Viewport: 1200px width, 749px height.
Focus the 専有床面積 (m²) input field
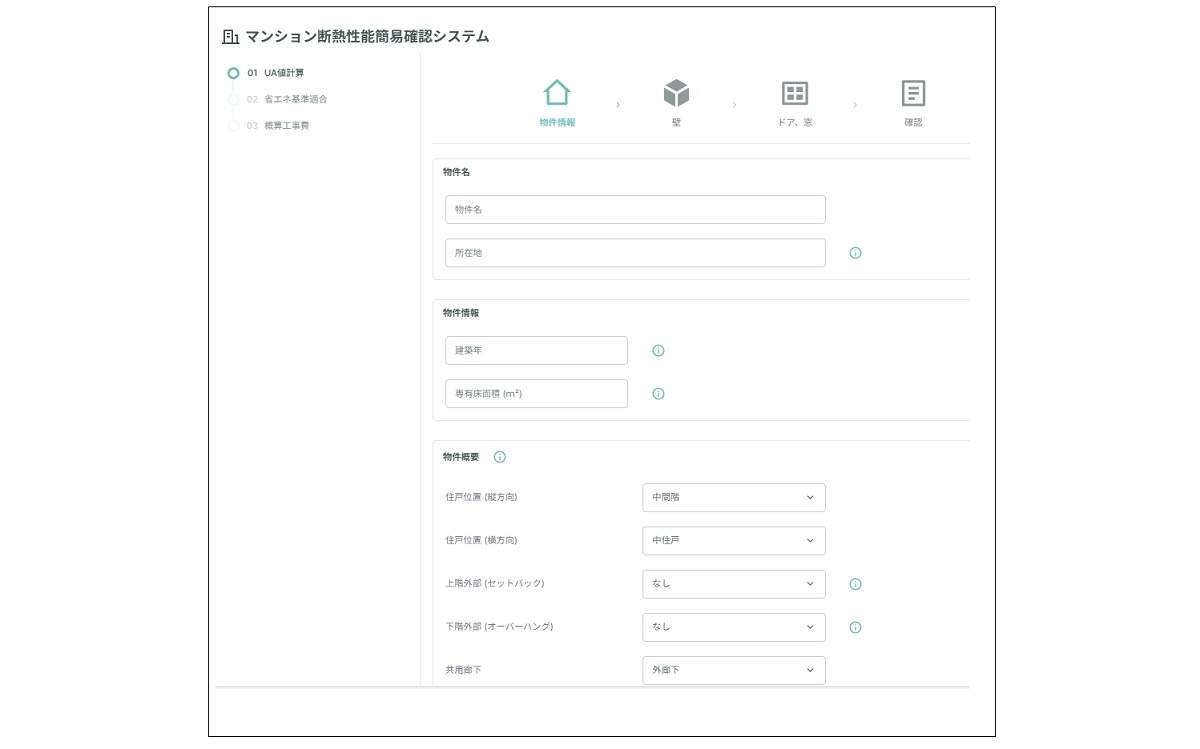(536, 394)
